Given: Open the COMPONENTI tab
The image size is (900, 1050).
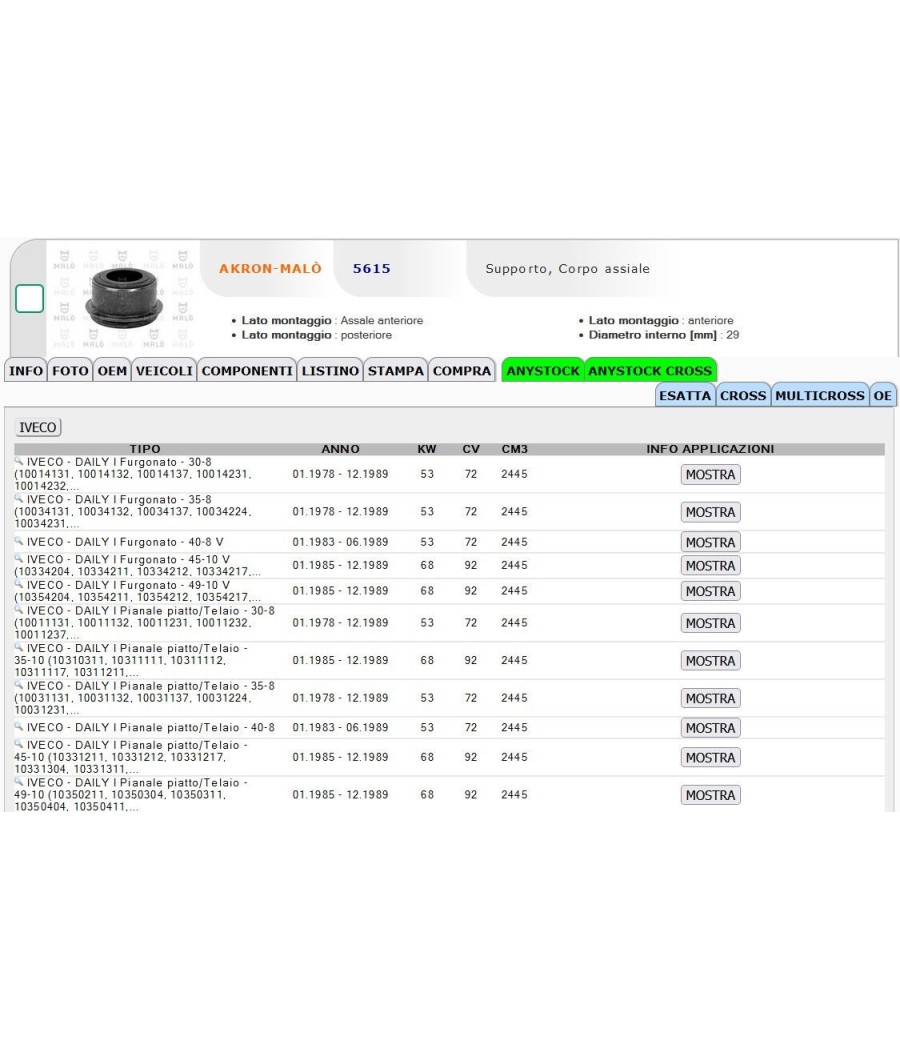Looking at the screenshot, I should click(x=247, y=370).
